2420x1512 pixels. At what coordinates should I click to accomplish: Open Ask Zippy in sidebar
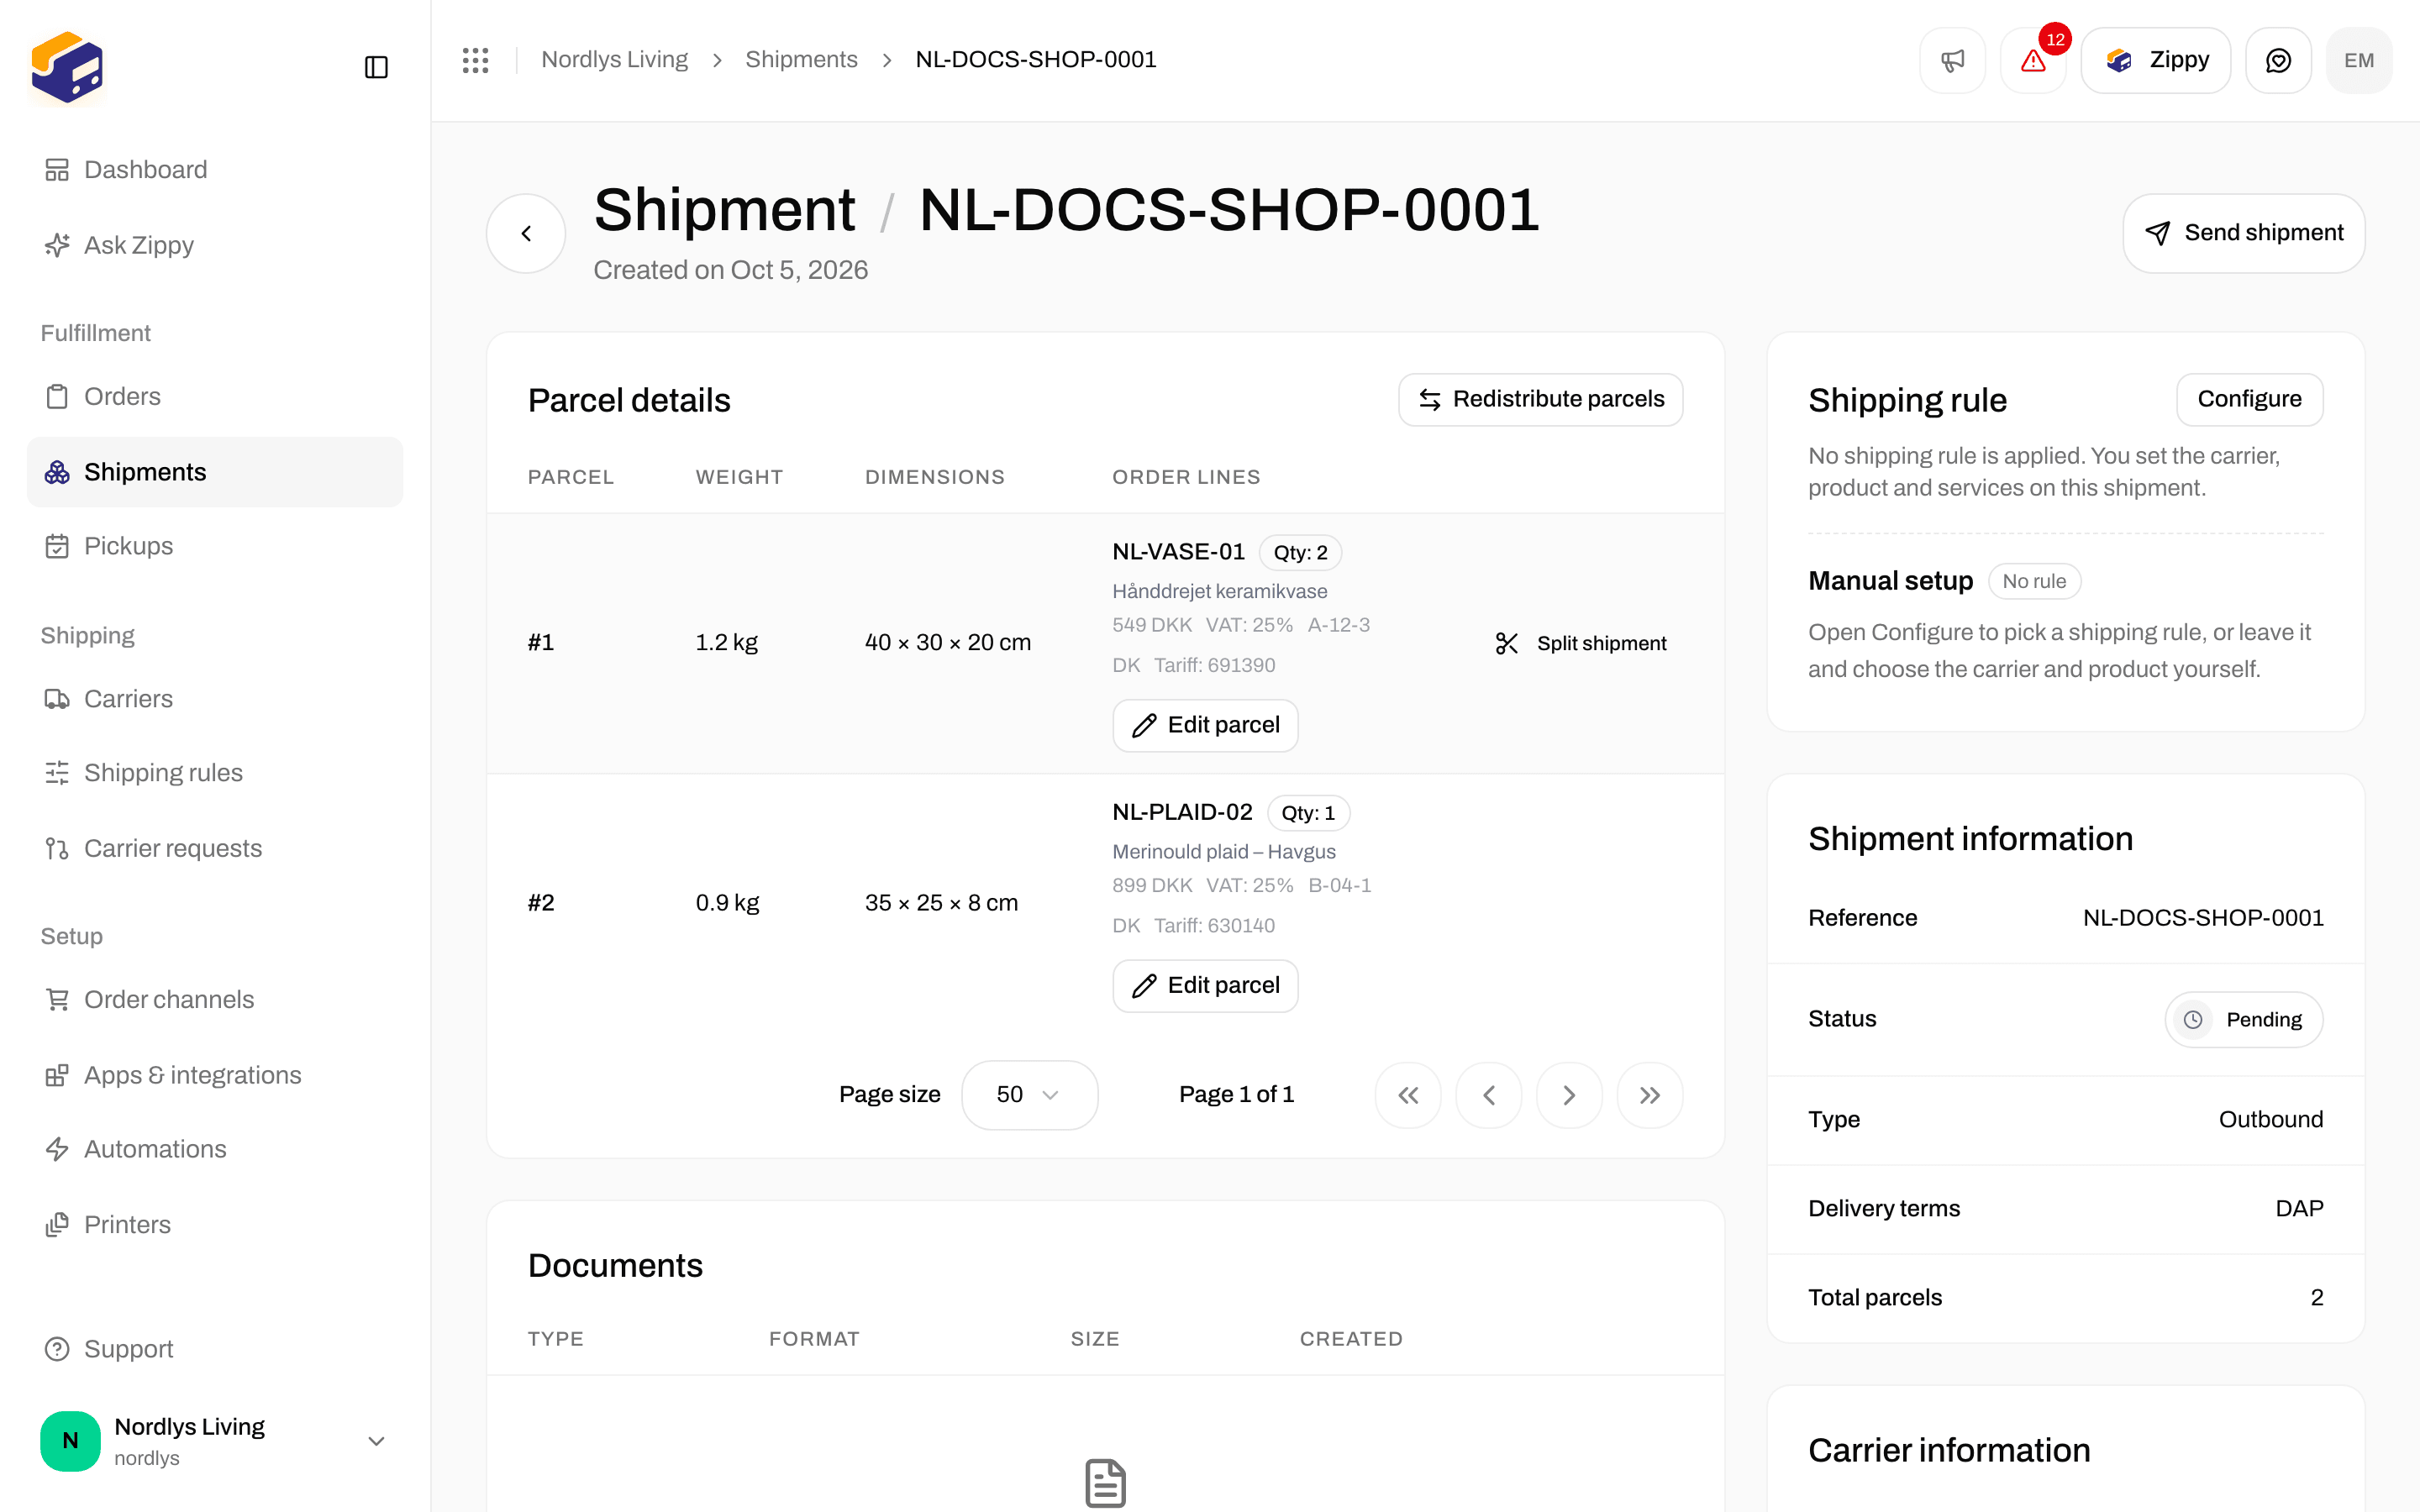point(215,245)
